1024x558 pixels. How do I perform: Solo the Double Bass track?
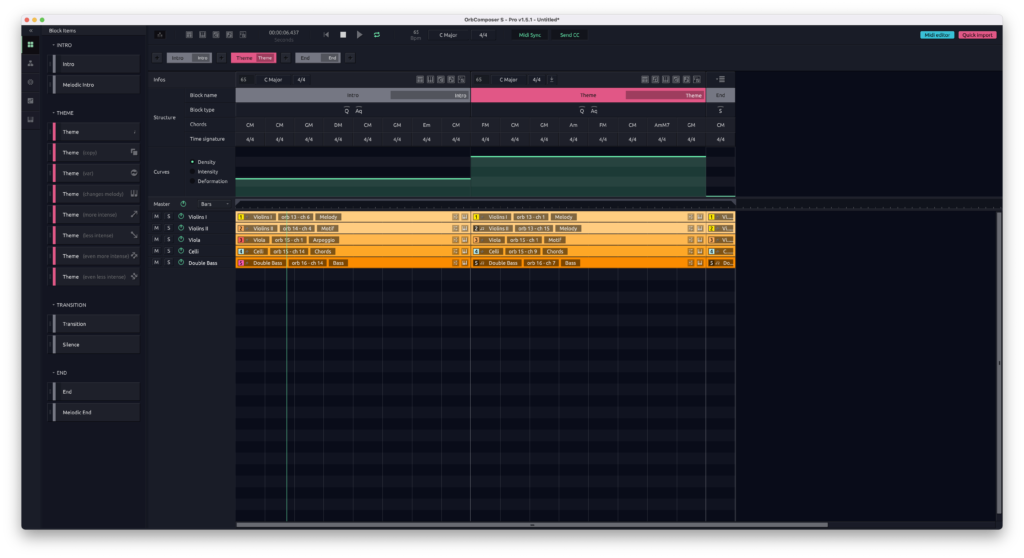tap(168, 263)
